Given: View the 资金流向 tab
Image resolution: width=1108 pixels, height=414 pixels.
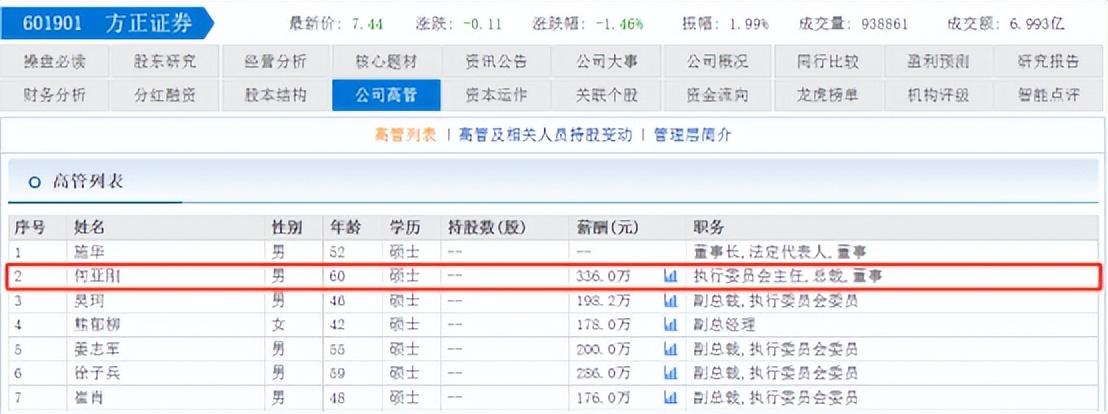Looking at the screenshot, I should 717,95.
